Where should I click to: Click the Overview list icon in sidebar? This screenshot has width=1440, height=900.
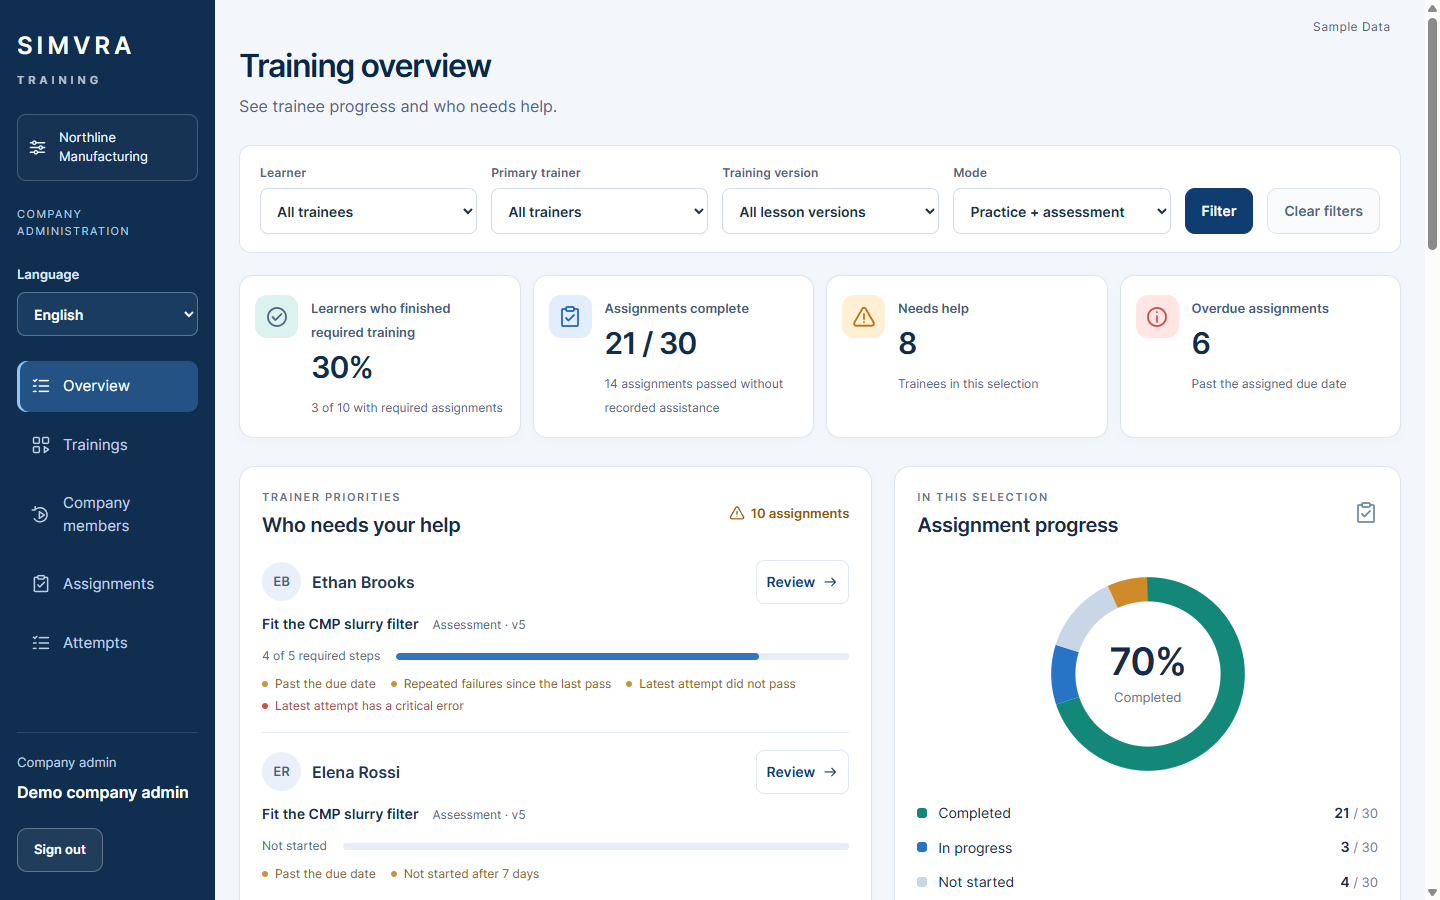tap(41, 386)
